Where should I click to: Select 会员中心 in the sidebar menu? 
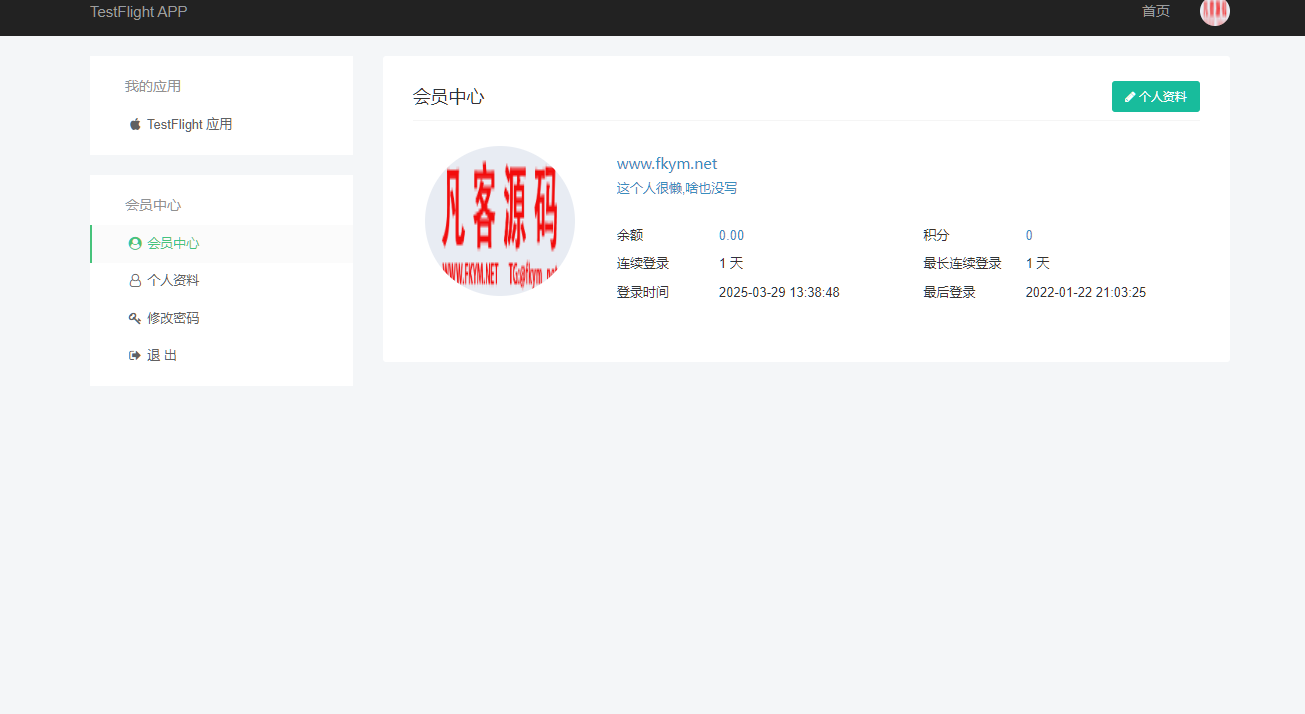coord(221,243)
